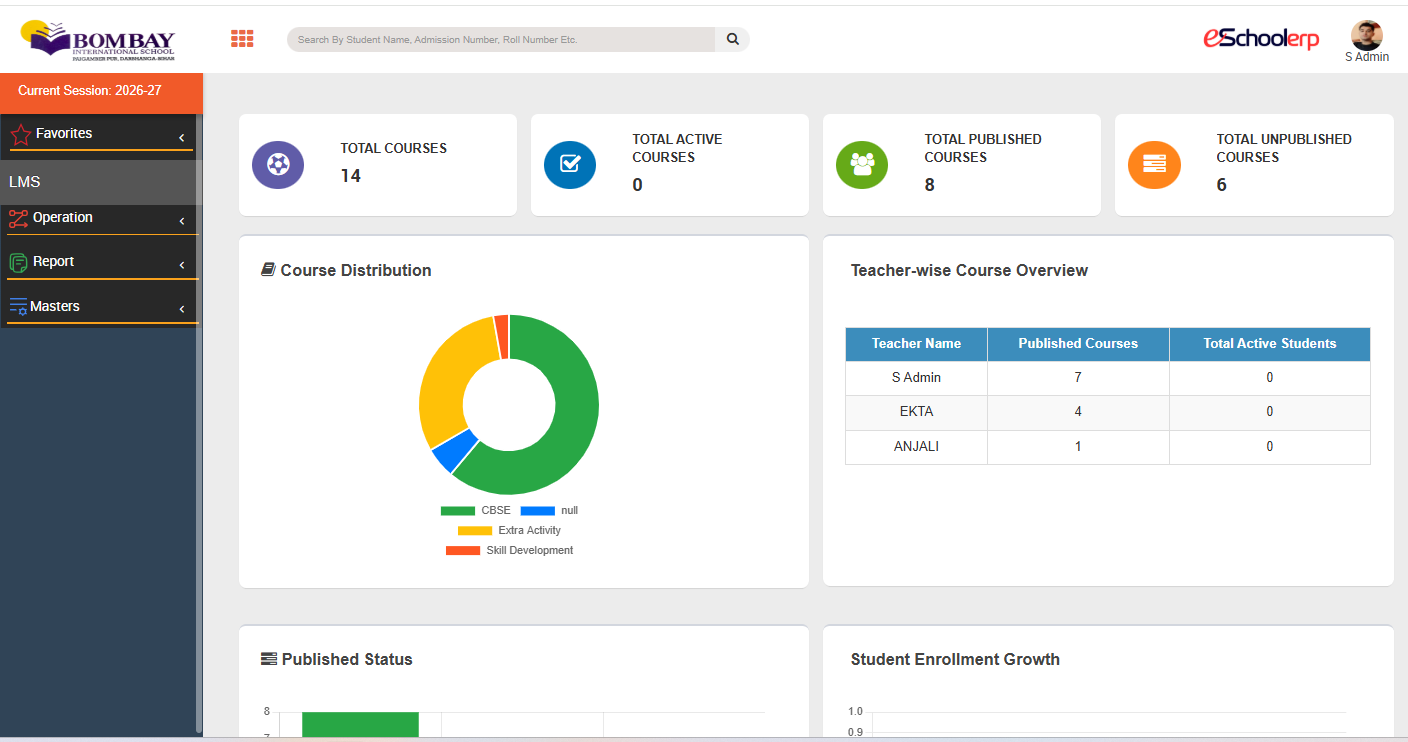Viewport: 1408px width, 742px height.
Task: Toggle the Skill Development legend swatch
Action: (x=463, y=551)
